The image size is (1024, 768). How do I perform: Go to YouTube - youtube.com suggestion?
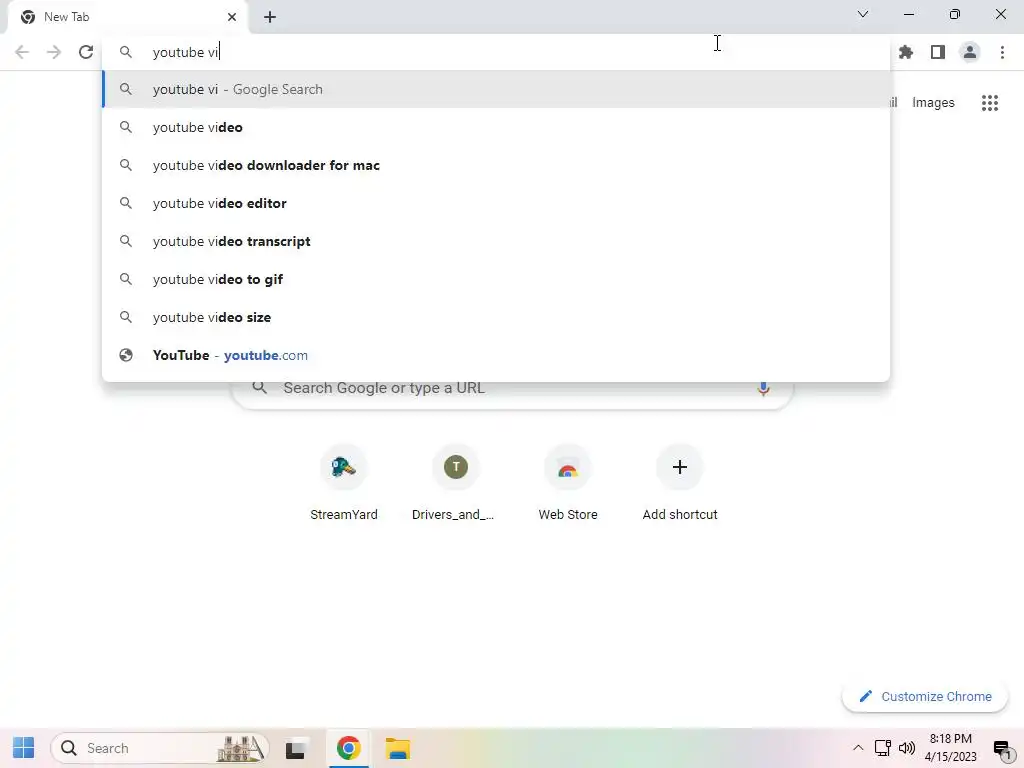(x=496, y=355)
